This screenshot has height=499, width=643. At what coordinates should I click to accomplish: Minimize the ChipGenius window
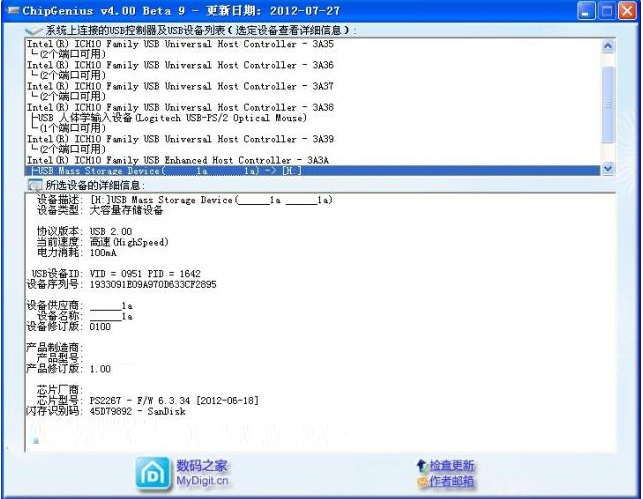[589, 11]
